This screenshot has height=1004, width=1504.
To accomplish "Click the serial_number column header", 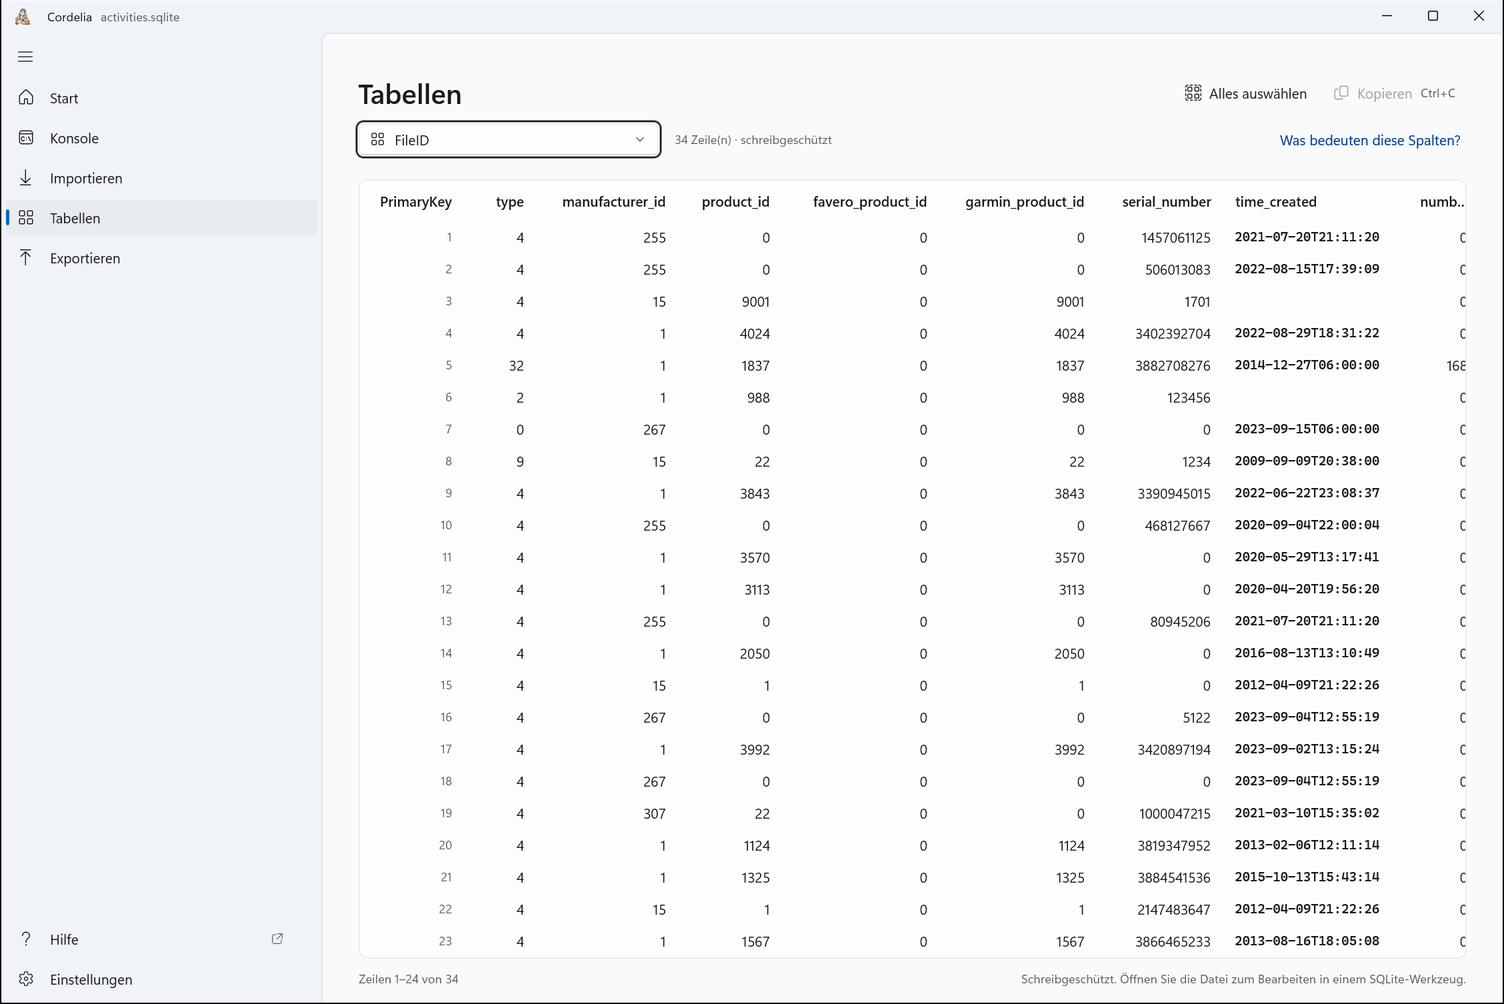I will click(x=1166, y=202).
